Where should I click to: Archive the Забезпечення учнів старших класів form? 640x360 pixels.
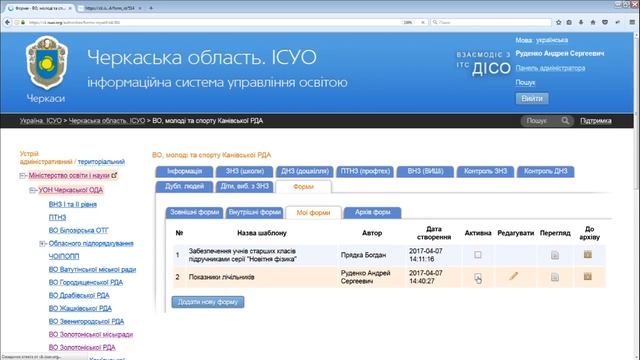pos(587,254)
